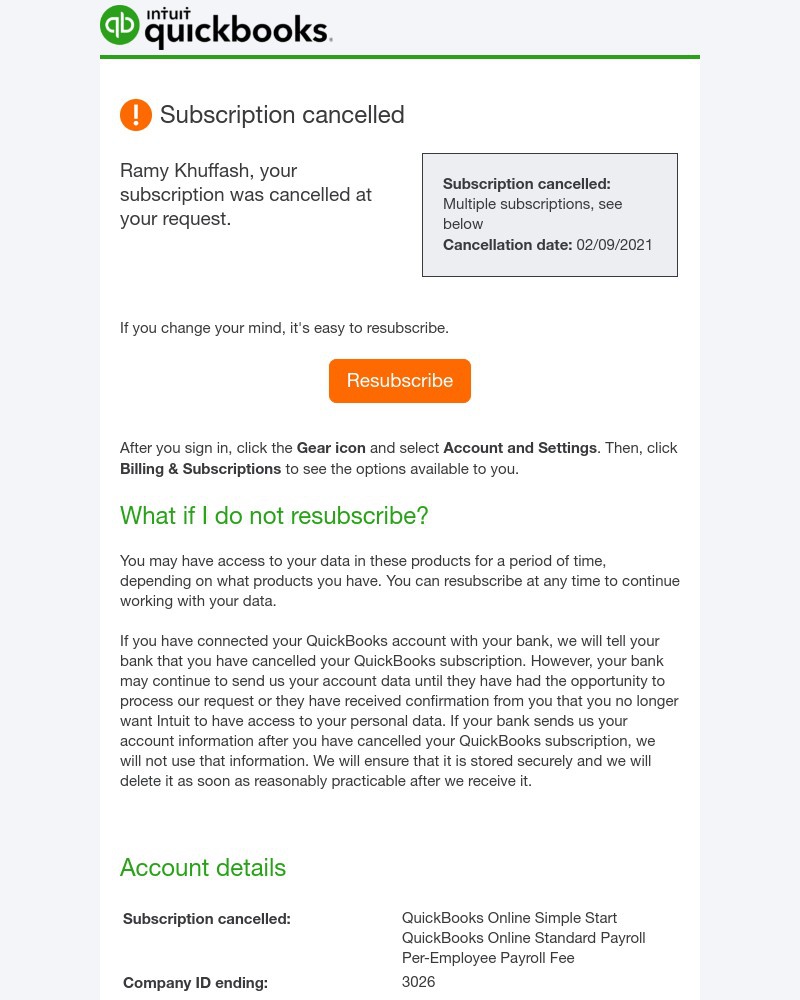Click the bold Gear icon mention
This screenshot has width=800, height=1000.
pyautogui.click(x=331, y=448)
